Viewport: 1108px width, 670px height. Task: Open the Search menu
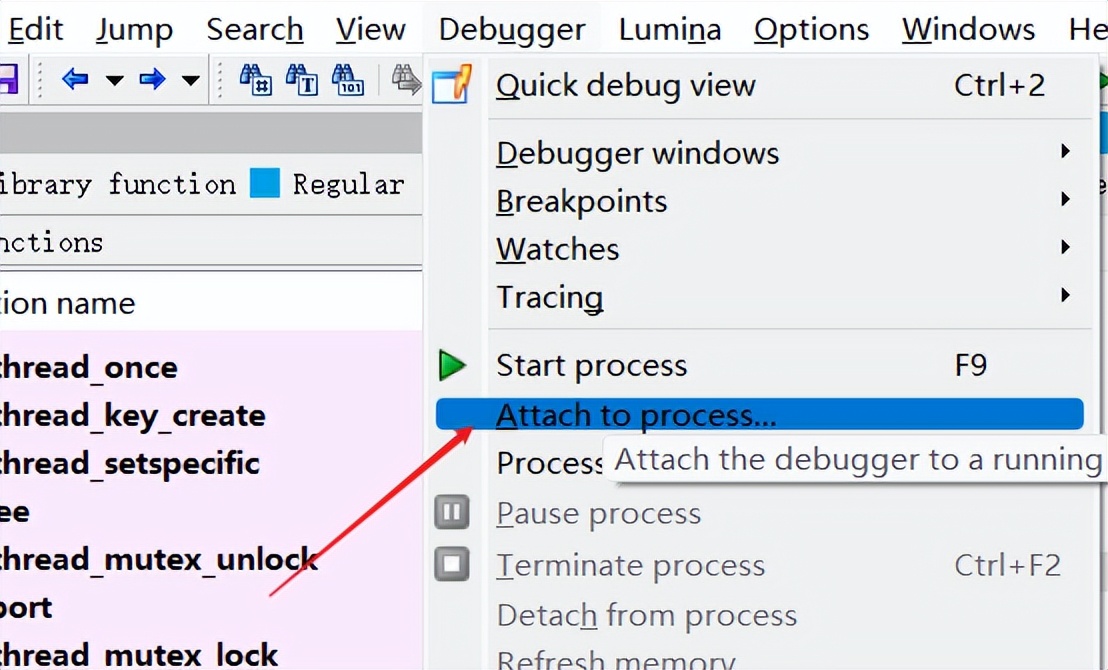point(254,30)
